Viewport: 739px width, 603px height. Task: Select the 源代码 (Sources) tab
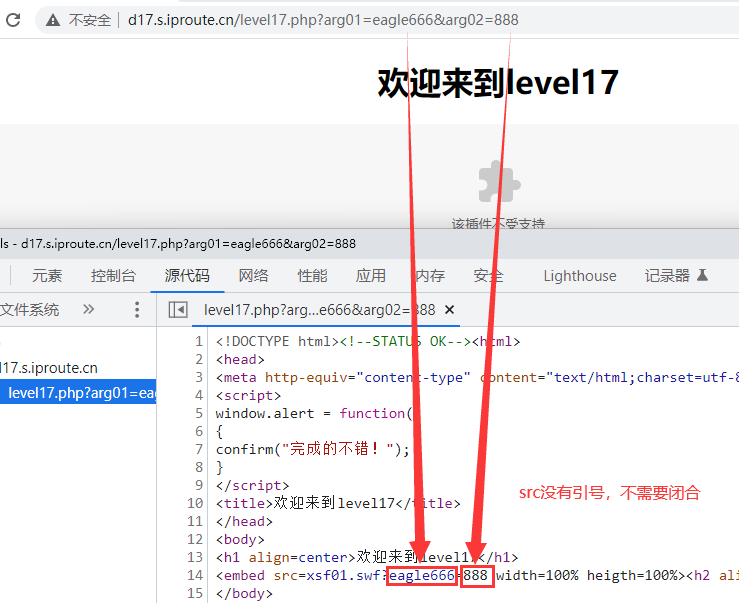point(187,276)
